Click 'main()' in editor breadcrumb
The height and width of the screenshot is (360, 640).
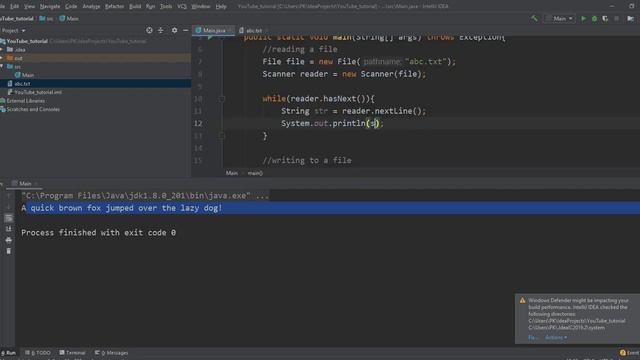pyautogui.click(x=255, y=173)
